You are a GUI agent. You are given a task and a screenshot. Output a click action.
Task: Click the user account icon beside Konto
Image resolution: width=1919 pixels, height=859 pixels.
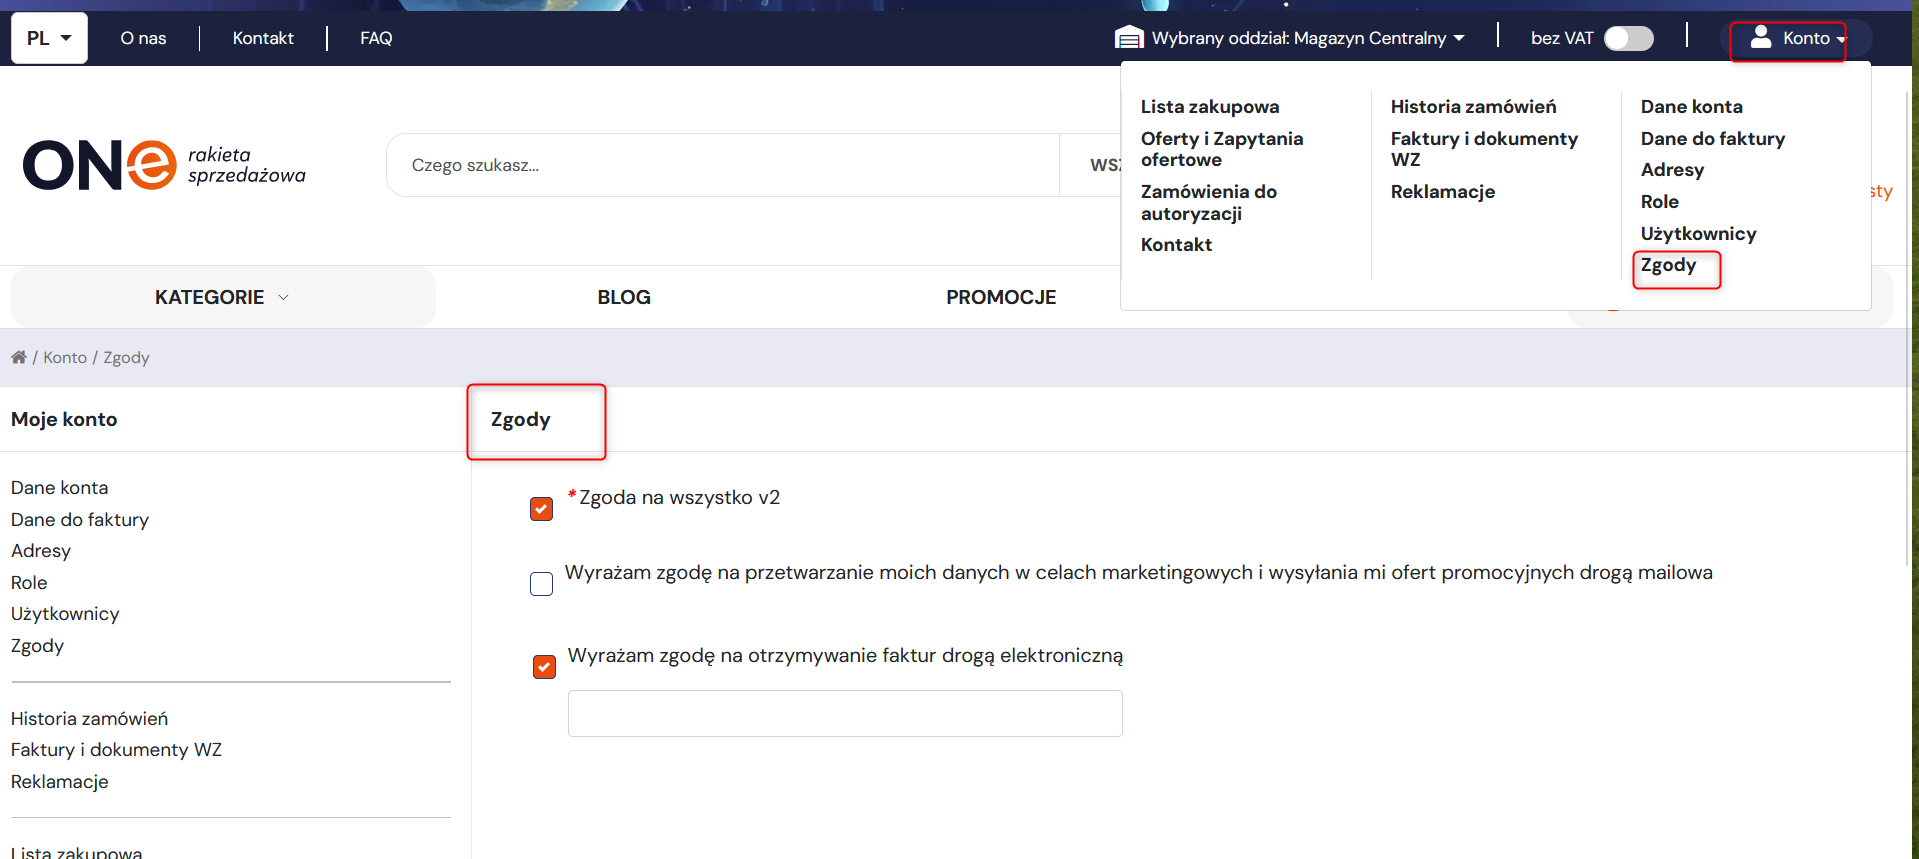point(1761,37)
